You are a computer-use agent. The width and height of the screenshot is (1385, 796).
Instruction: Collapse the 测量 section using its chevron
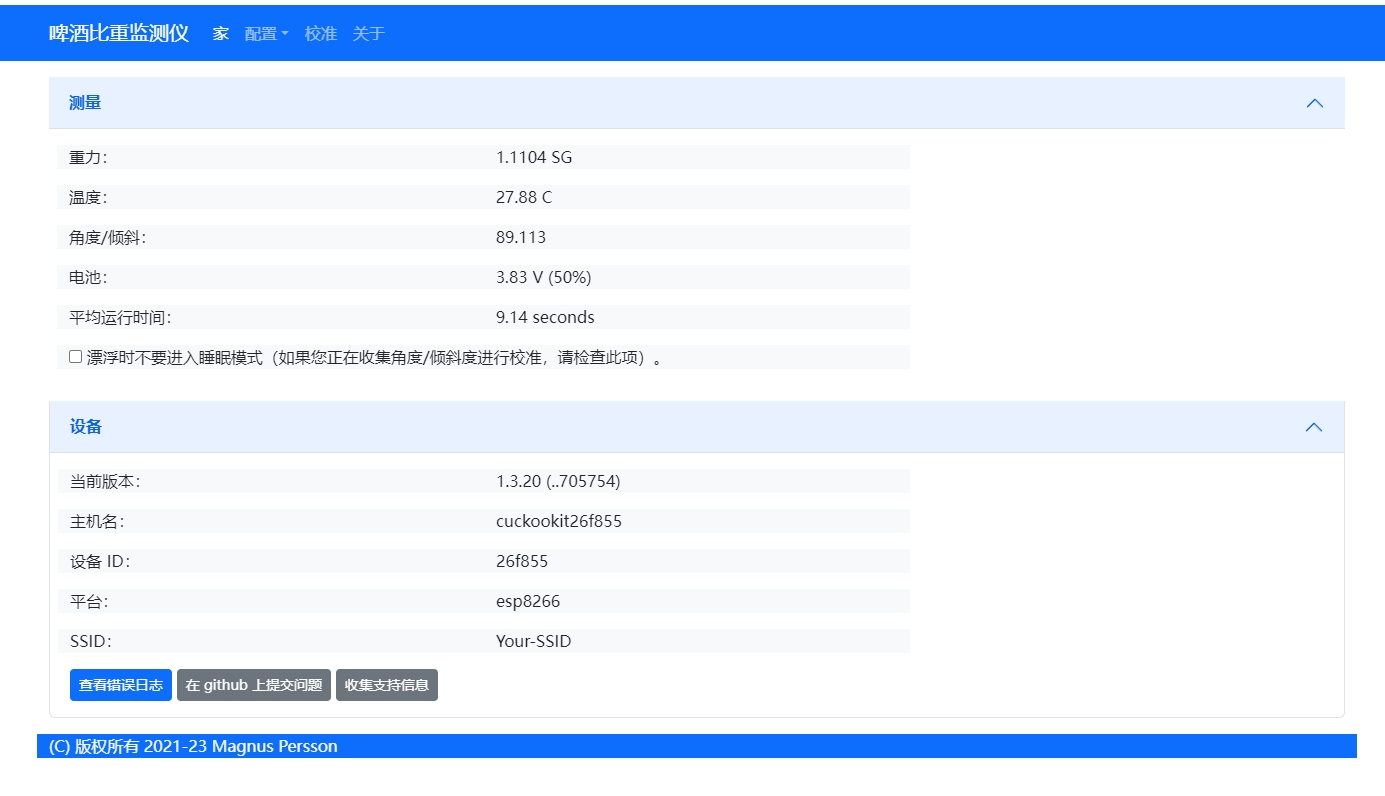(x=1314, y=103)
